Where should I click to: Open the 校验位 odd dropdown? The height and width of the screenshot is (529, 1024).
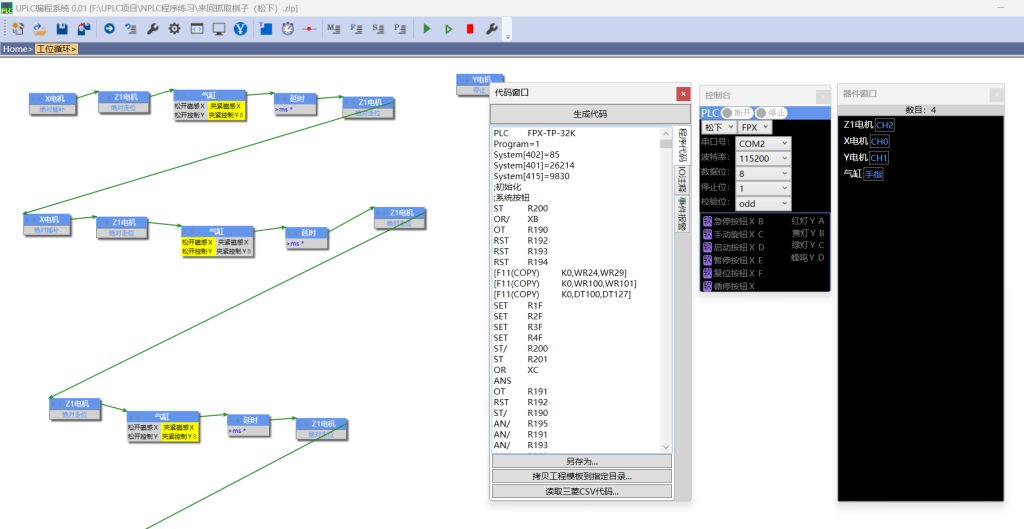tap(762, 203)
